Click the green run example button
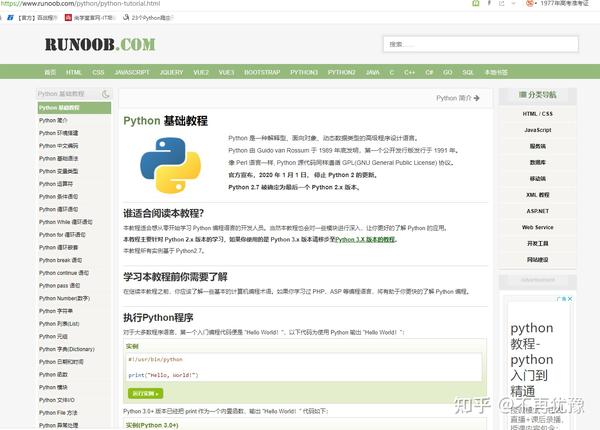This screenshot has height=430, width=600. point(145,393)
